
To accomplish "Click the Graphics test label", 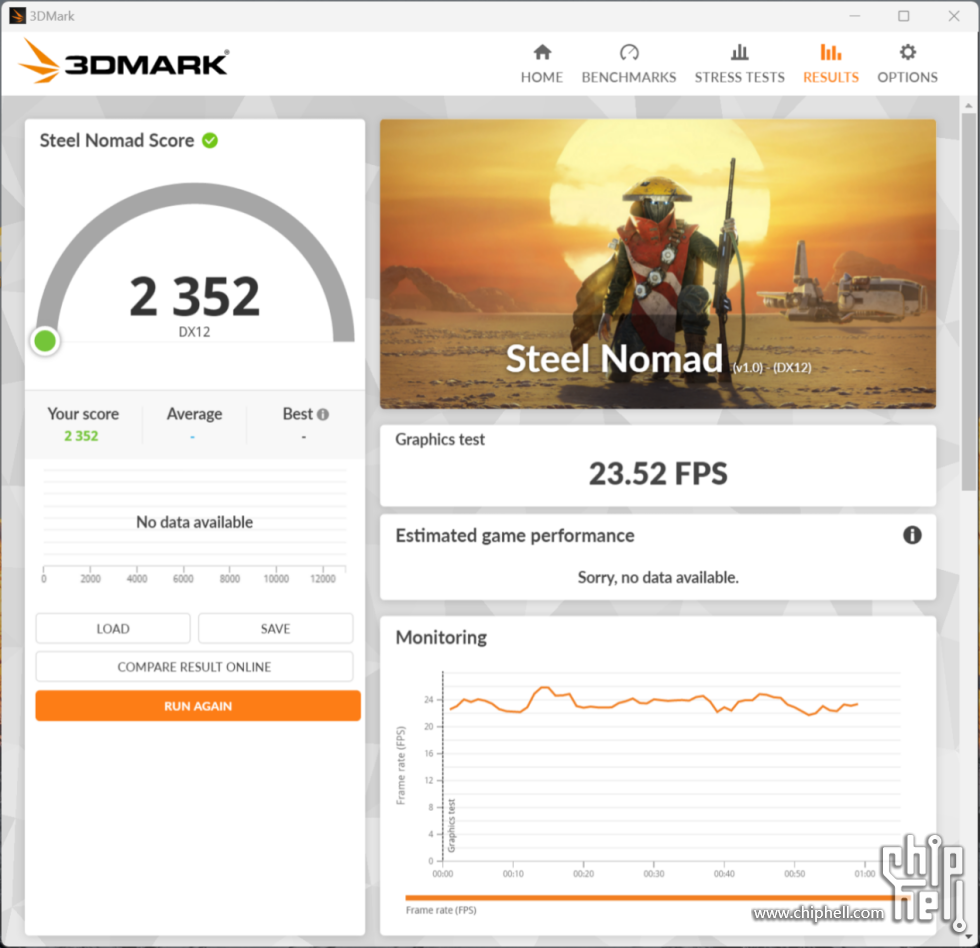I will click(440, 439).
